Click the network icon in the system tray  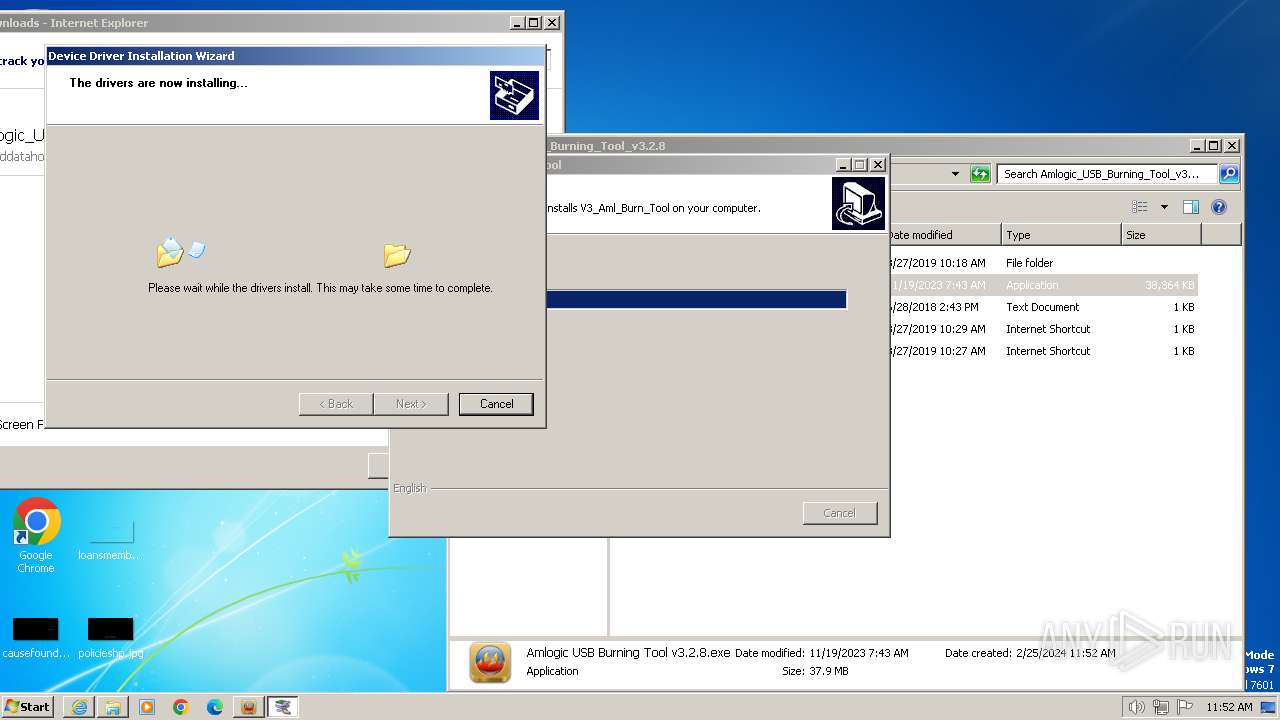click(x=1160, y=707)
